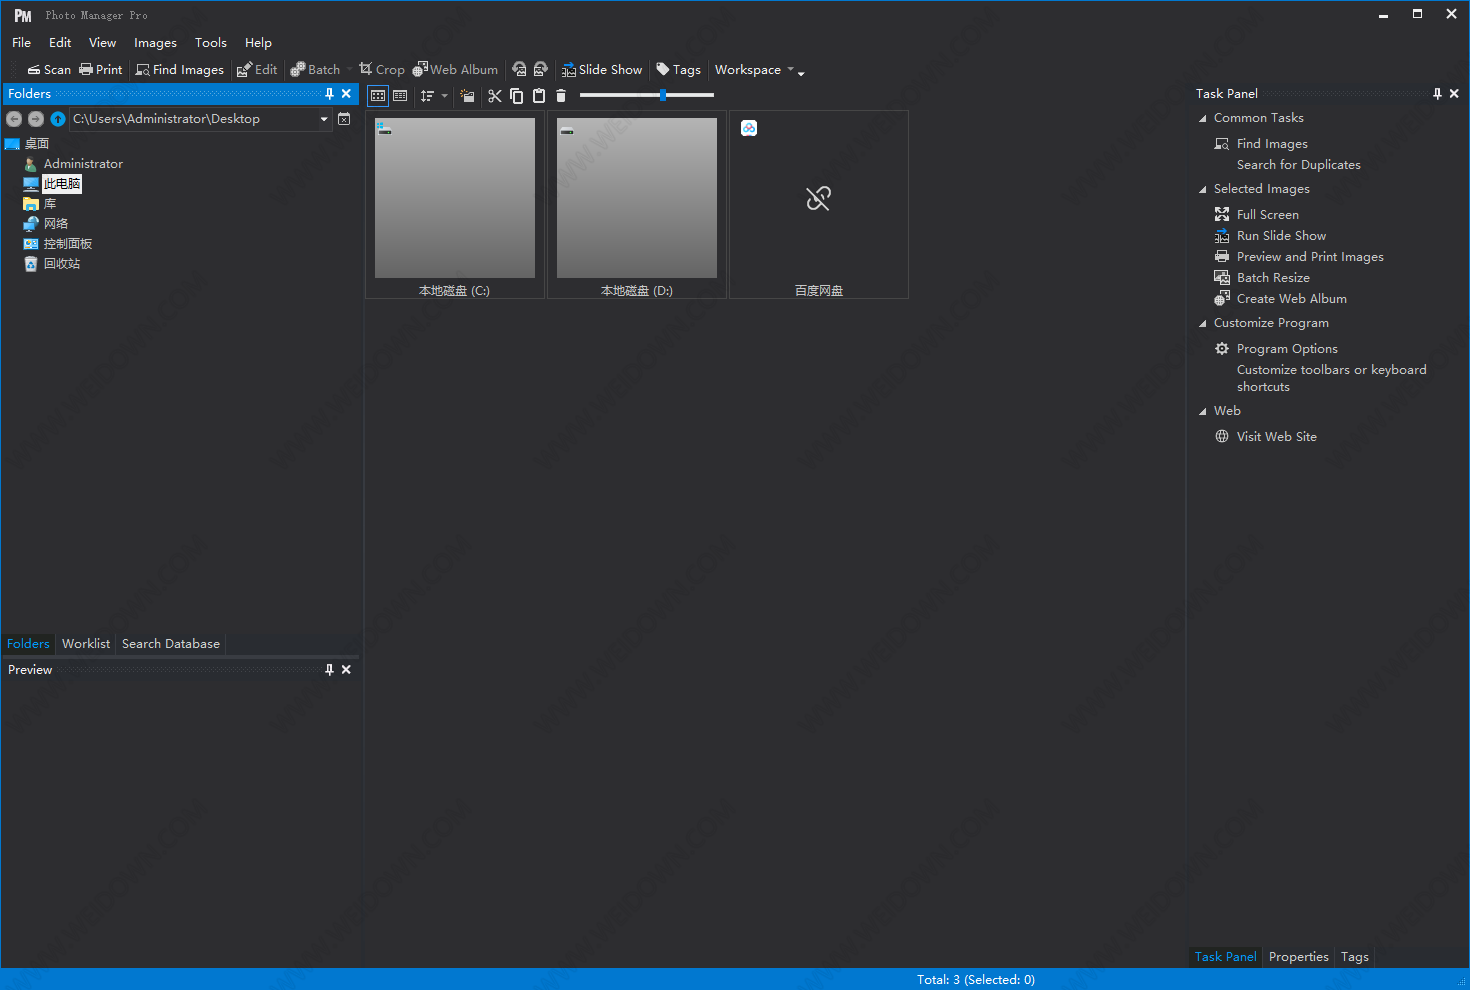The image size is (1470, 990).
Task: Select the Crop tool in toolbar
Action: point(382,70)
